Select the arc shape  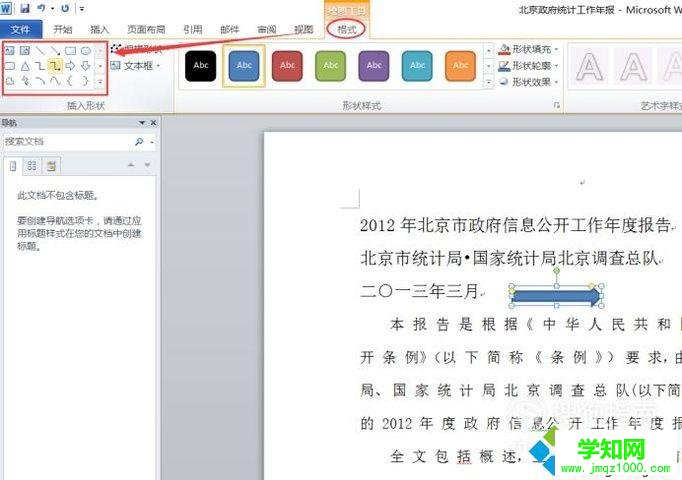(40, 81)
